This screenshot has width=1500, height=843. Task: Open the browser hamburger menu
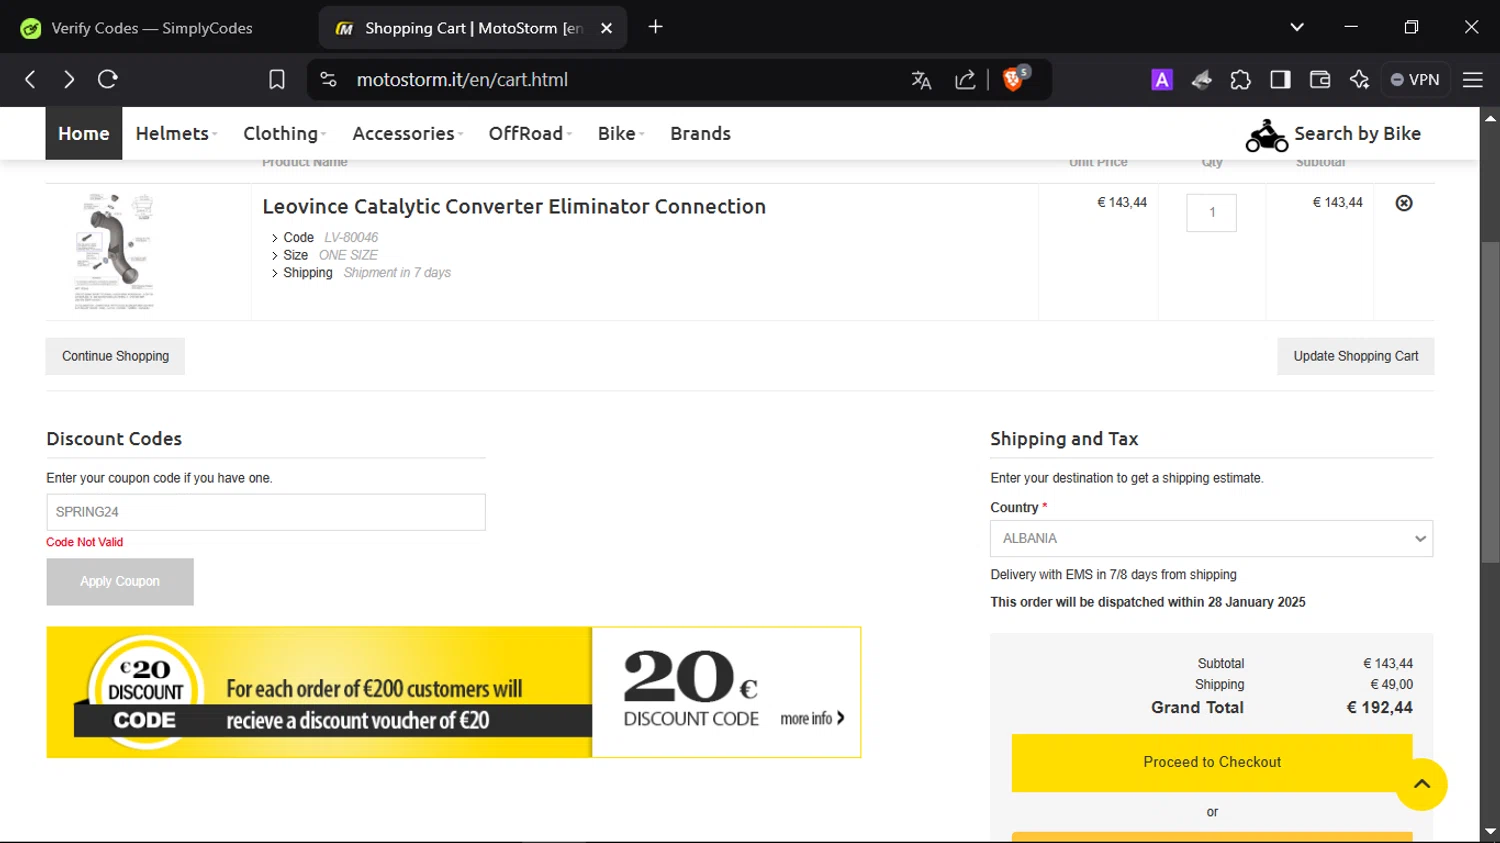pos(1473,80)
